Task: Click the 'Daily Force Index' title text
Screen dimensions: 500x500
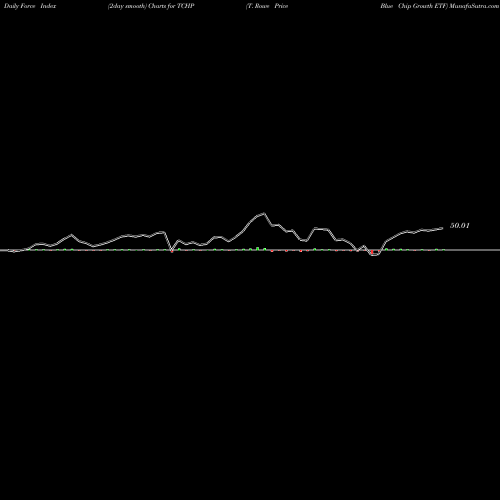Action: [30, 6]
